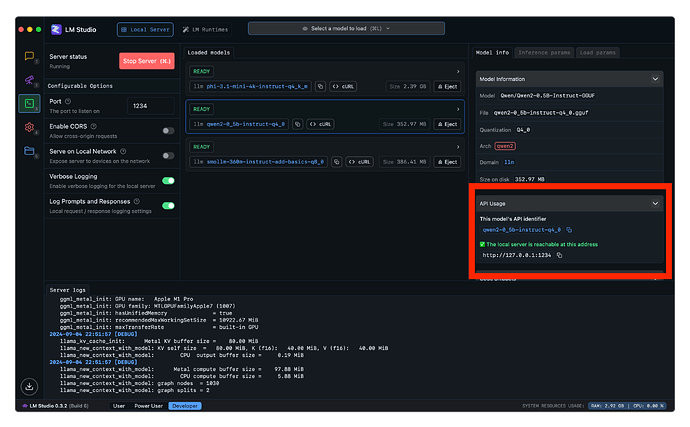Copy the phi-3.1-mini model identifier
This screenshot has width=690, height=427.
click(x=320, y=86)
